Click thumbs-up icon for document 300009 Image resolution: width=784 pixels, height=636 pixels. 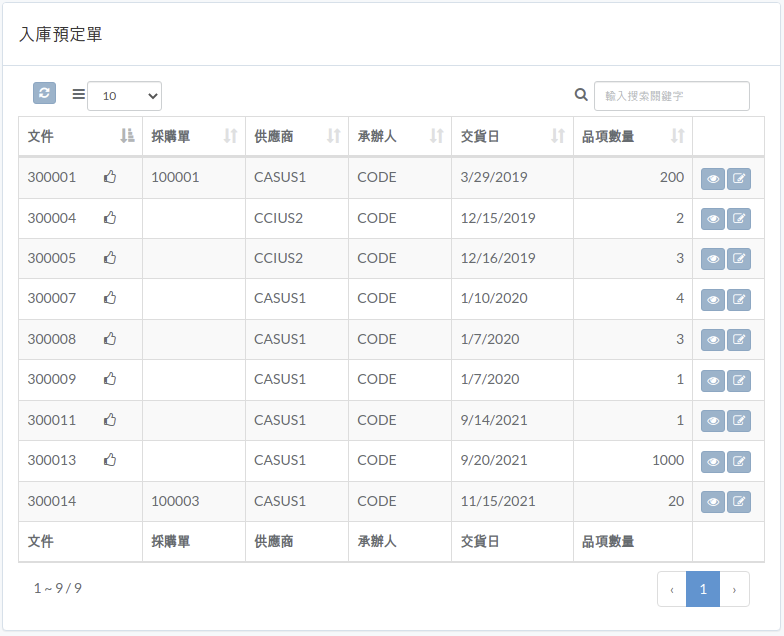[x=110, y=378]
